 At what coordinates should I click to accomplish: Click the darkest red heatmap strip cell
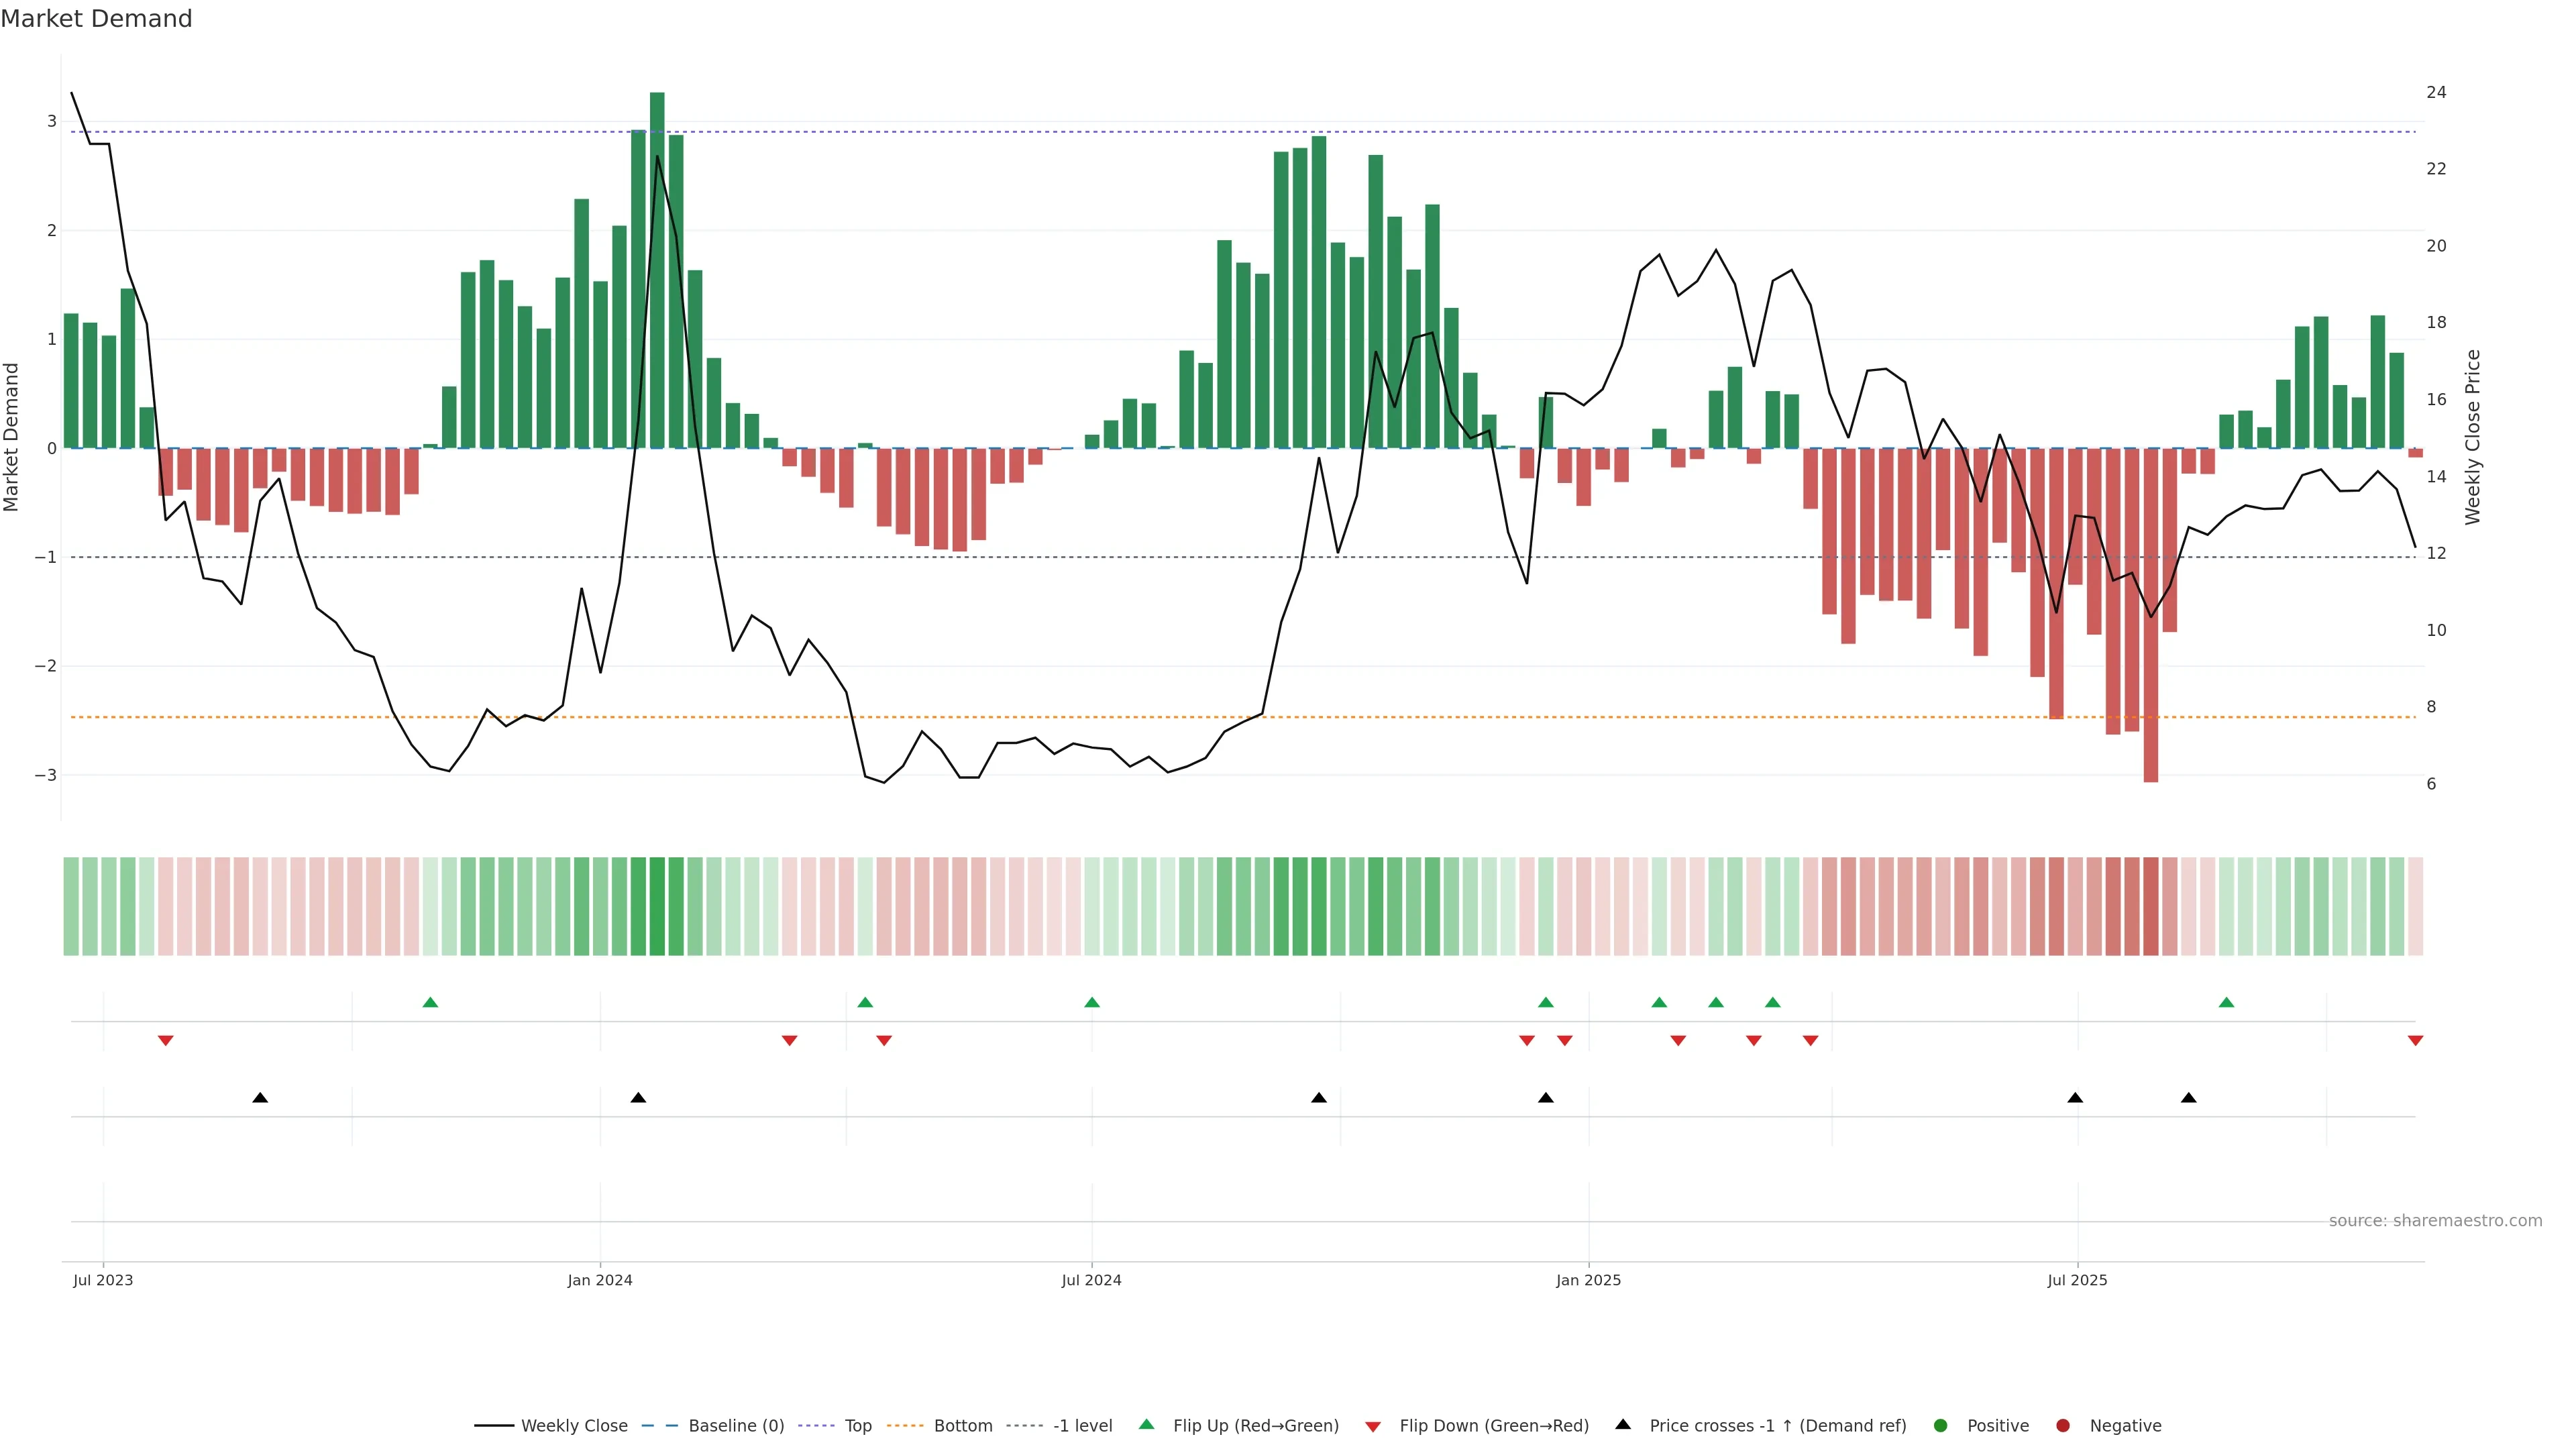pos(2150,906)
